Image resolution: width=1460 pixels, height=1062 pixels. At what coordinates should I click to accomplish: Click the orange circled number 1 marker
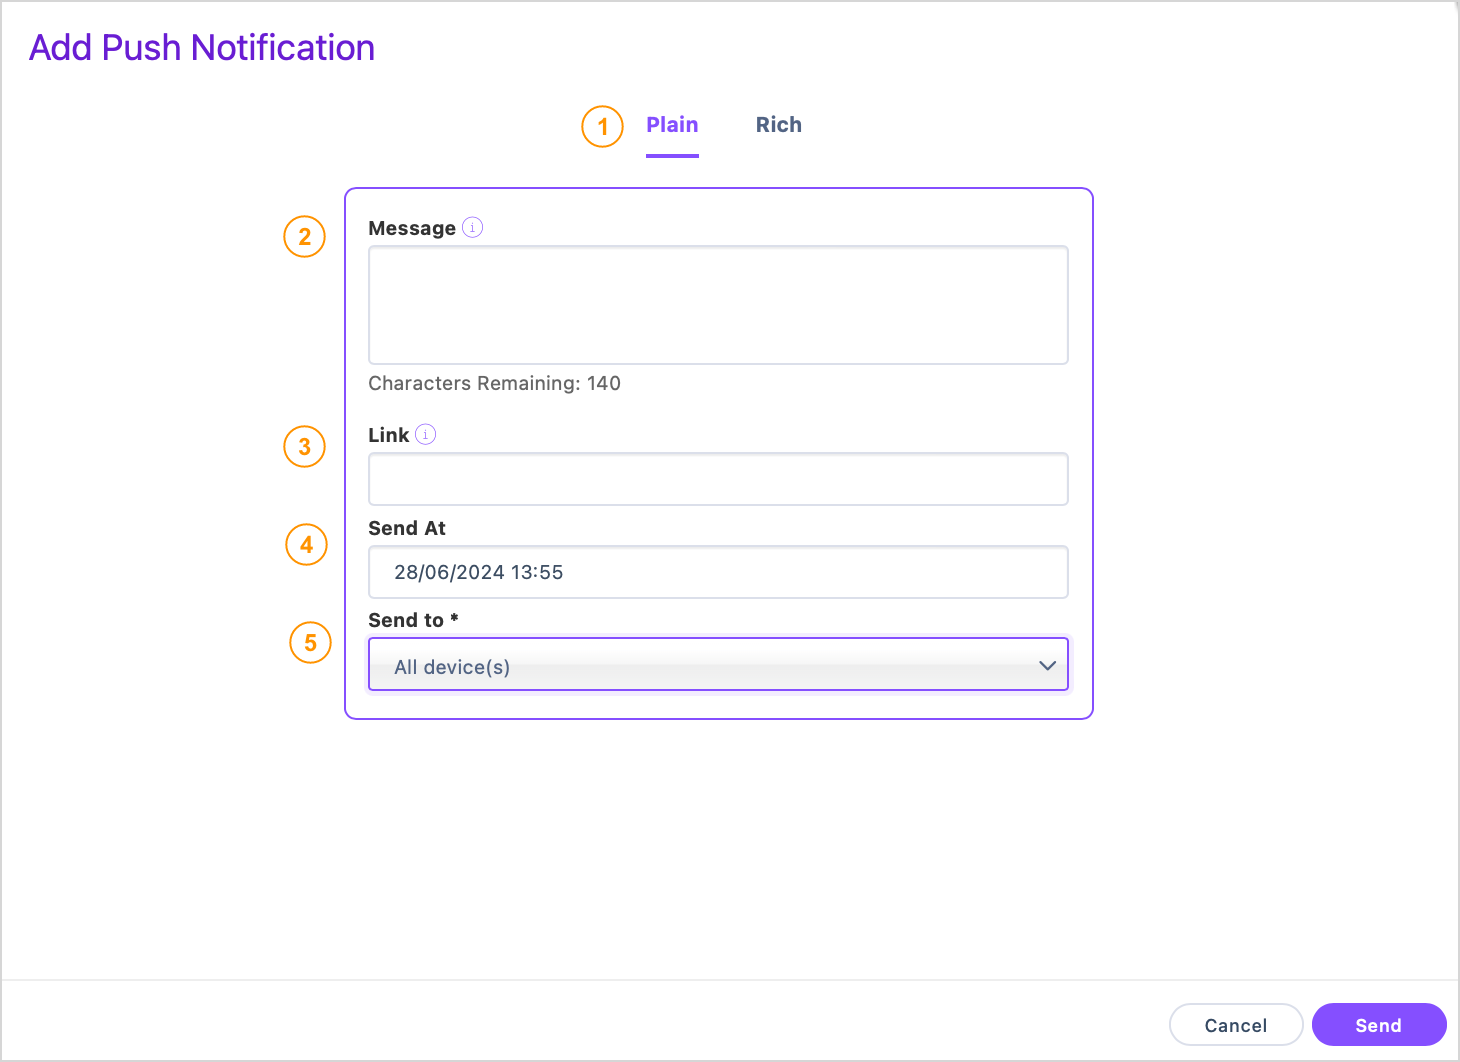click(x=603, y=127)
